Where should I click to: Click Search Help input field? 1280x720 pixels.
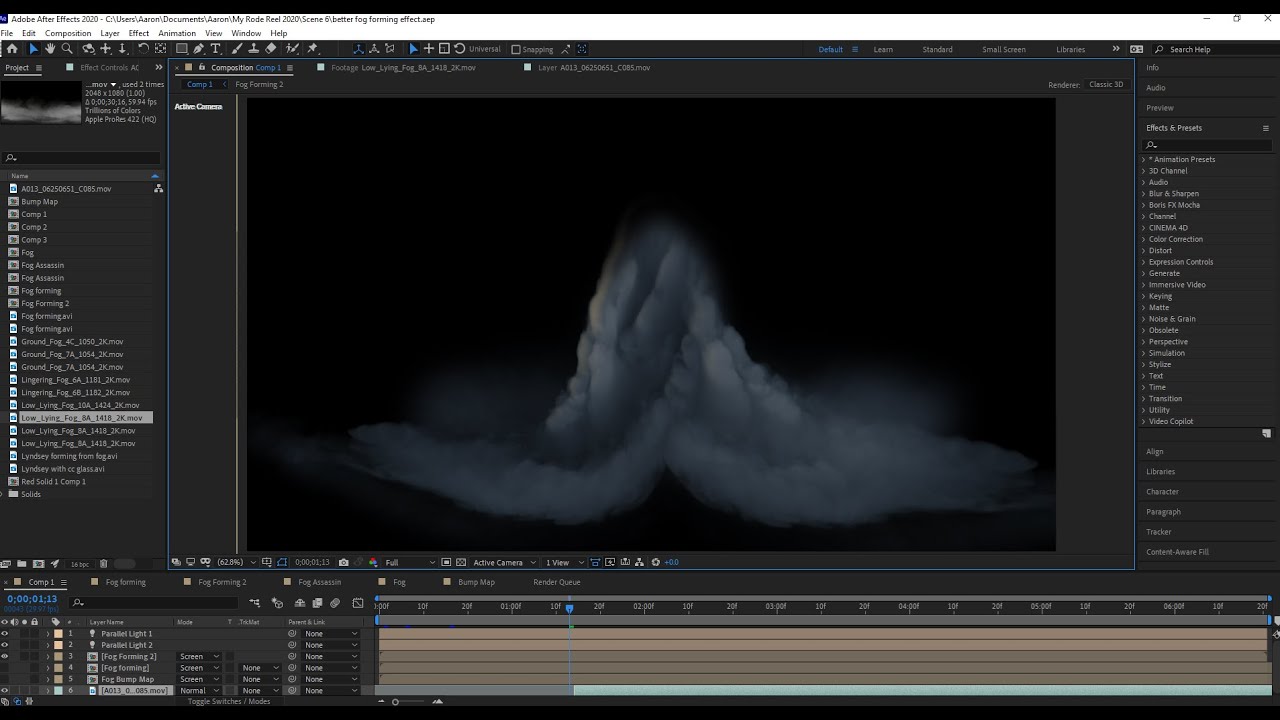(x=1213, y=49)
